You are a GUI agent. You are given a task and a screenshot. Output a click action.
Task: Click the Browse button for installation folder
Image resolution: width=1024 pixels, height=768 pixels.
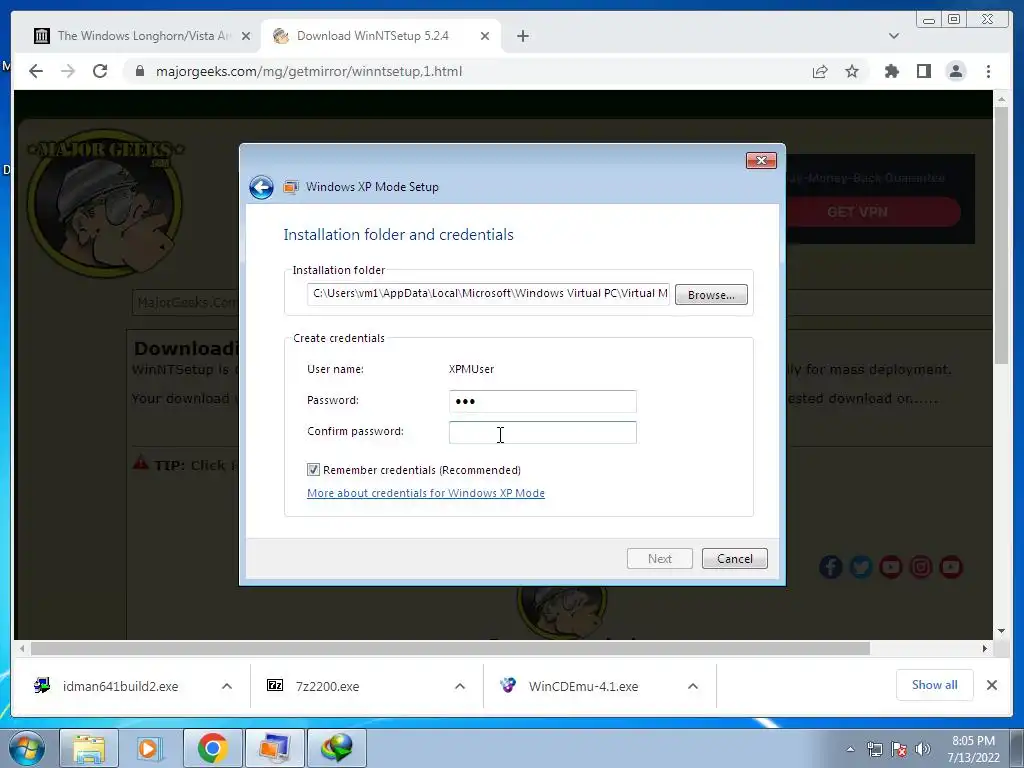click(711, 295)
